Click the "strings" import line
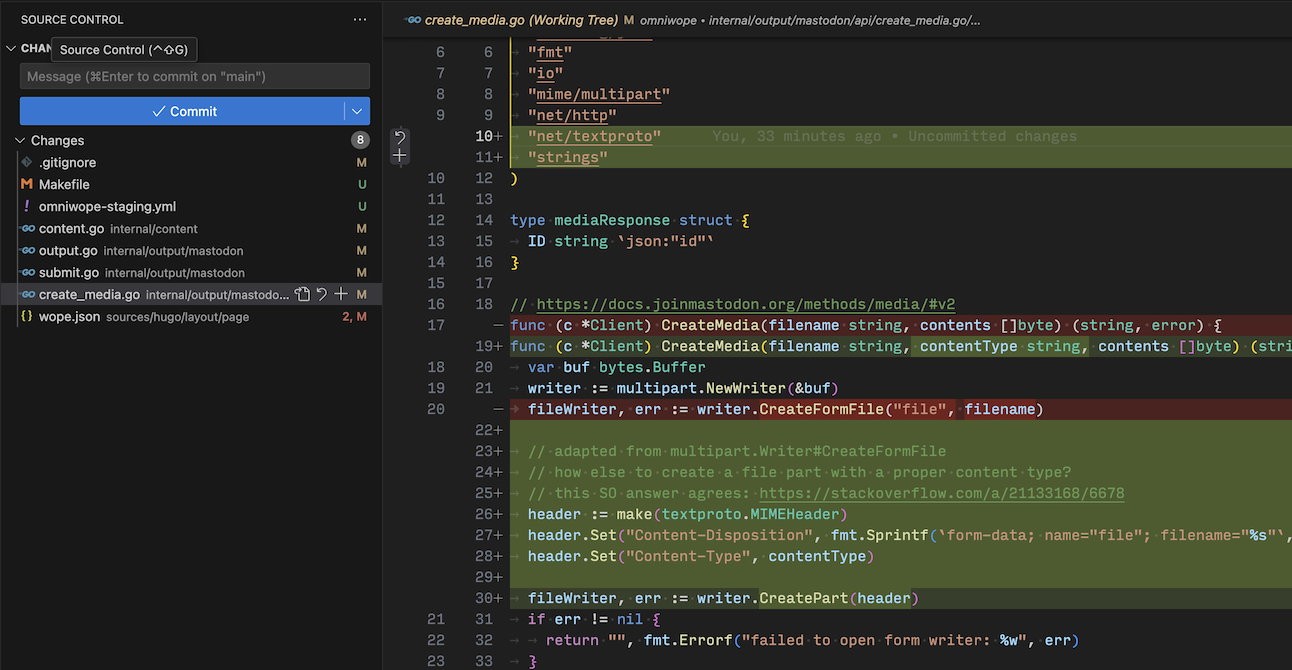1292x670 pixels. [x=568, y=157]
